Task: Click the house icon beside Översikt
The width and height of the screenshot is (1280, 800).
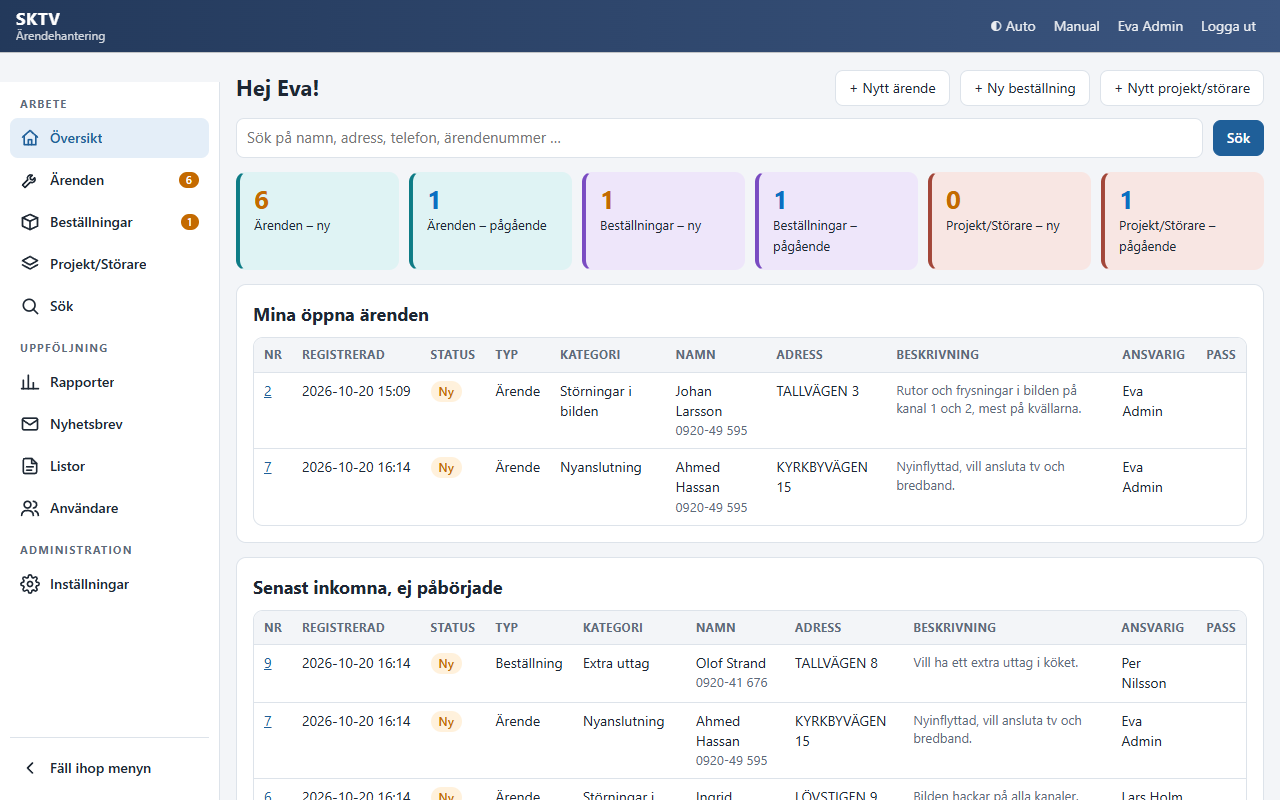Action: coord(30,138)
